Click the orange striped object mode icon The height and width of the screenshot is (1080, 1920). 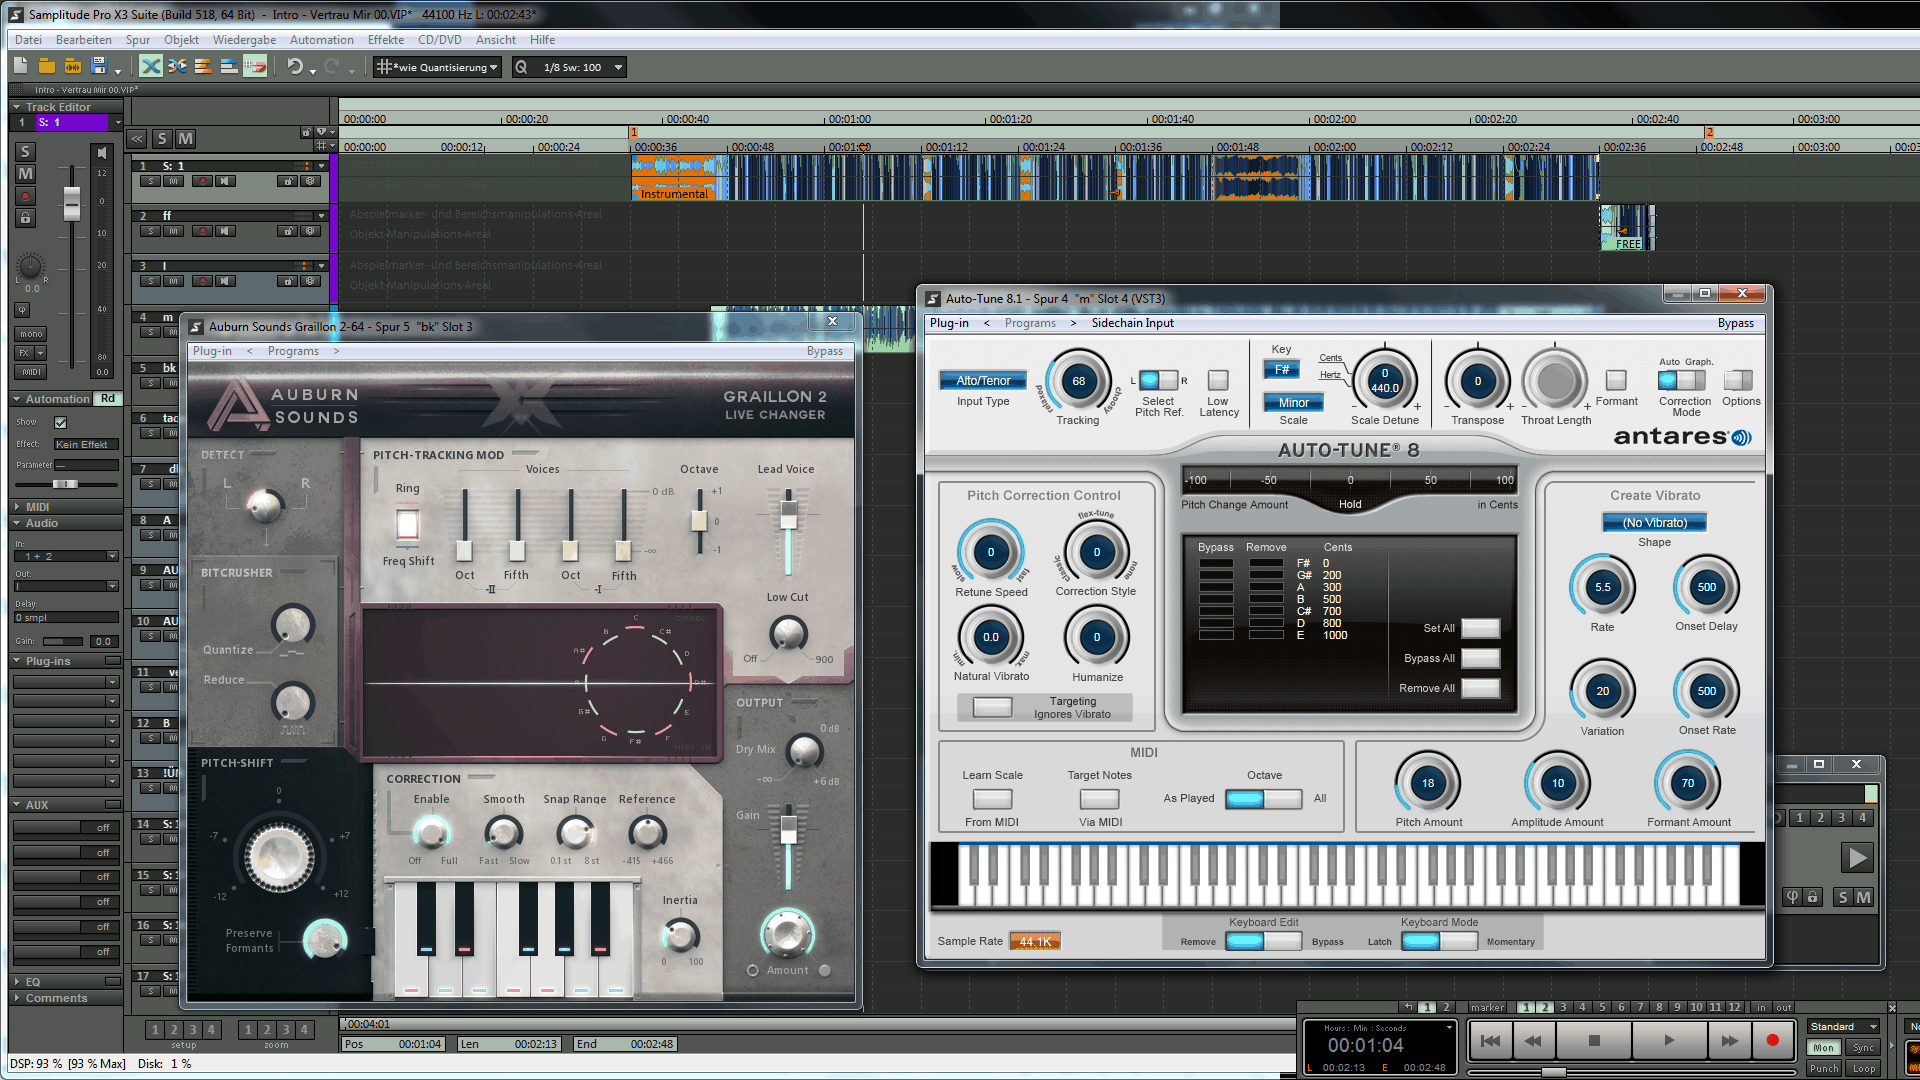tap(203, 66)
